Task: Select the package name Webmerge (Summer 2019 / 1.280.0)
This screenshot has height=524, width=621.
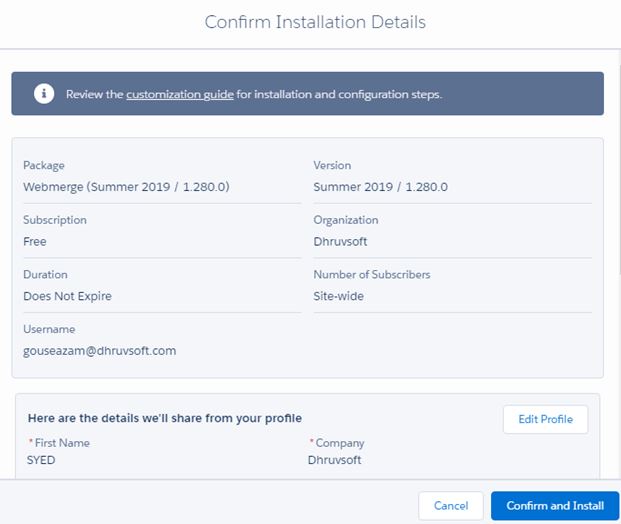Action: 126,187
